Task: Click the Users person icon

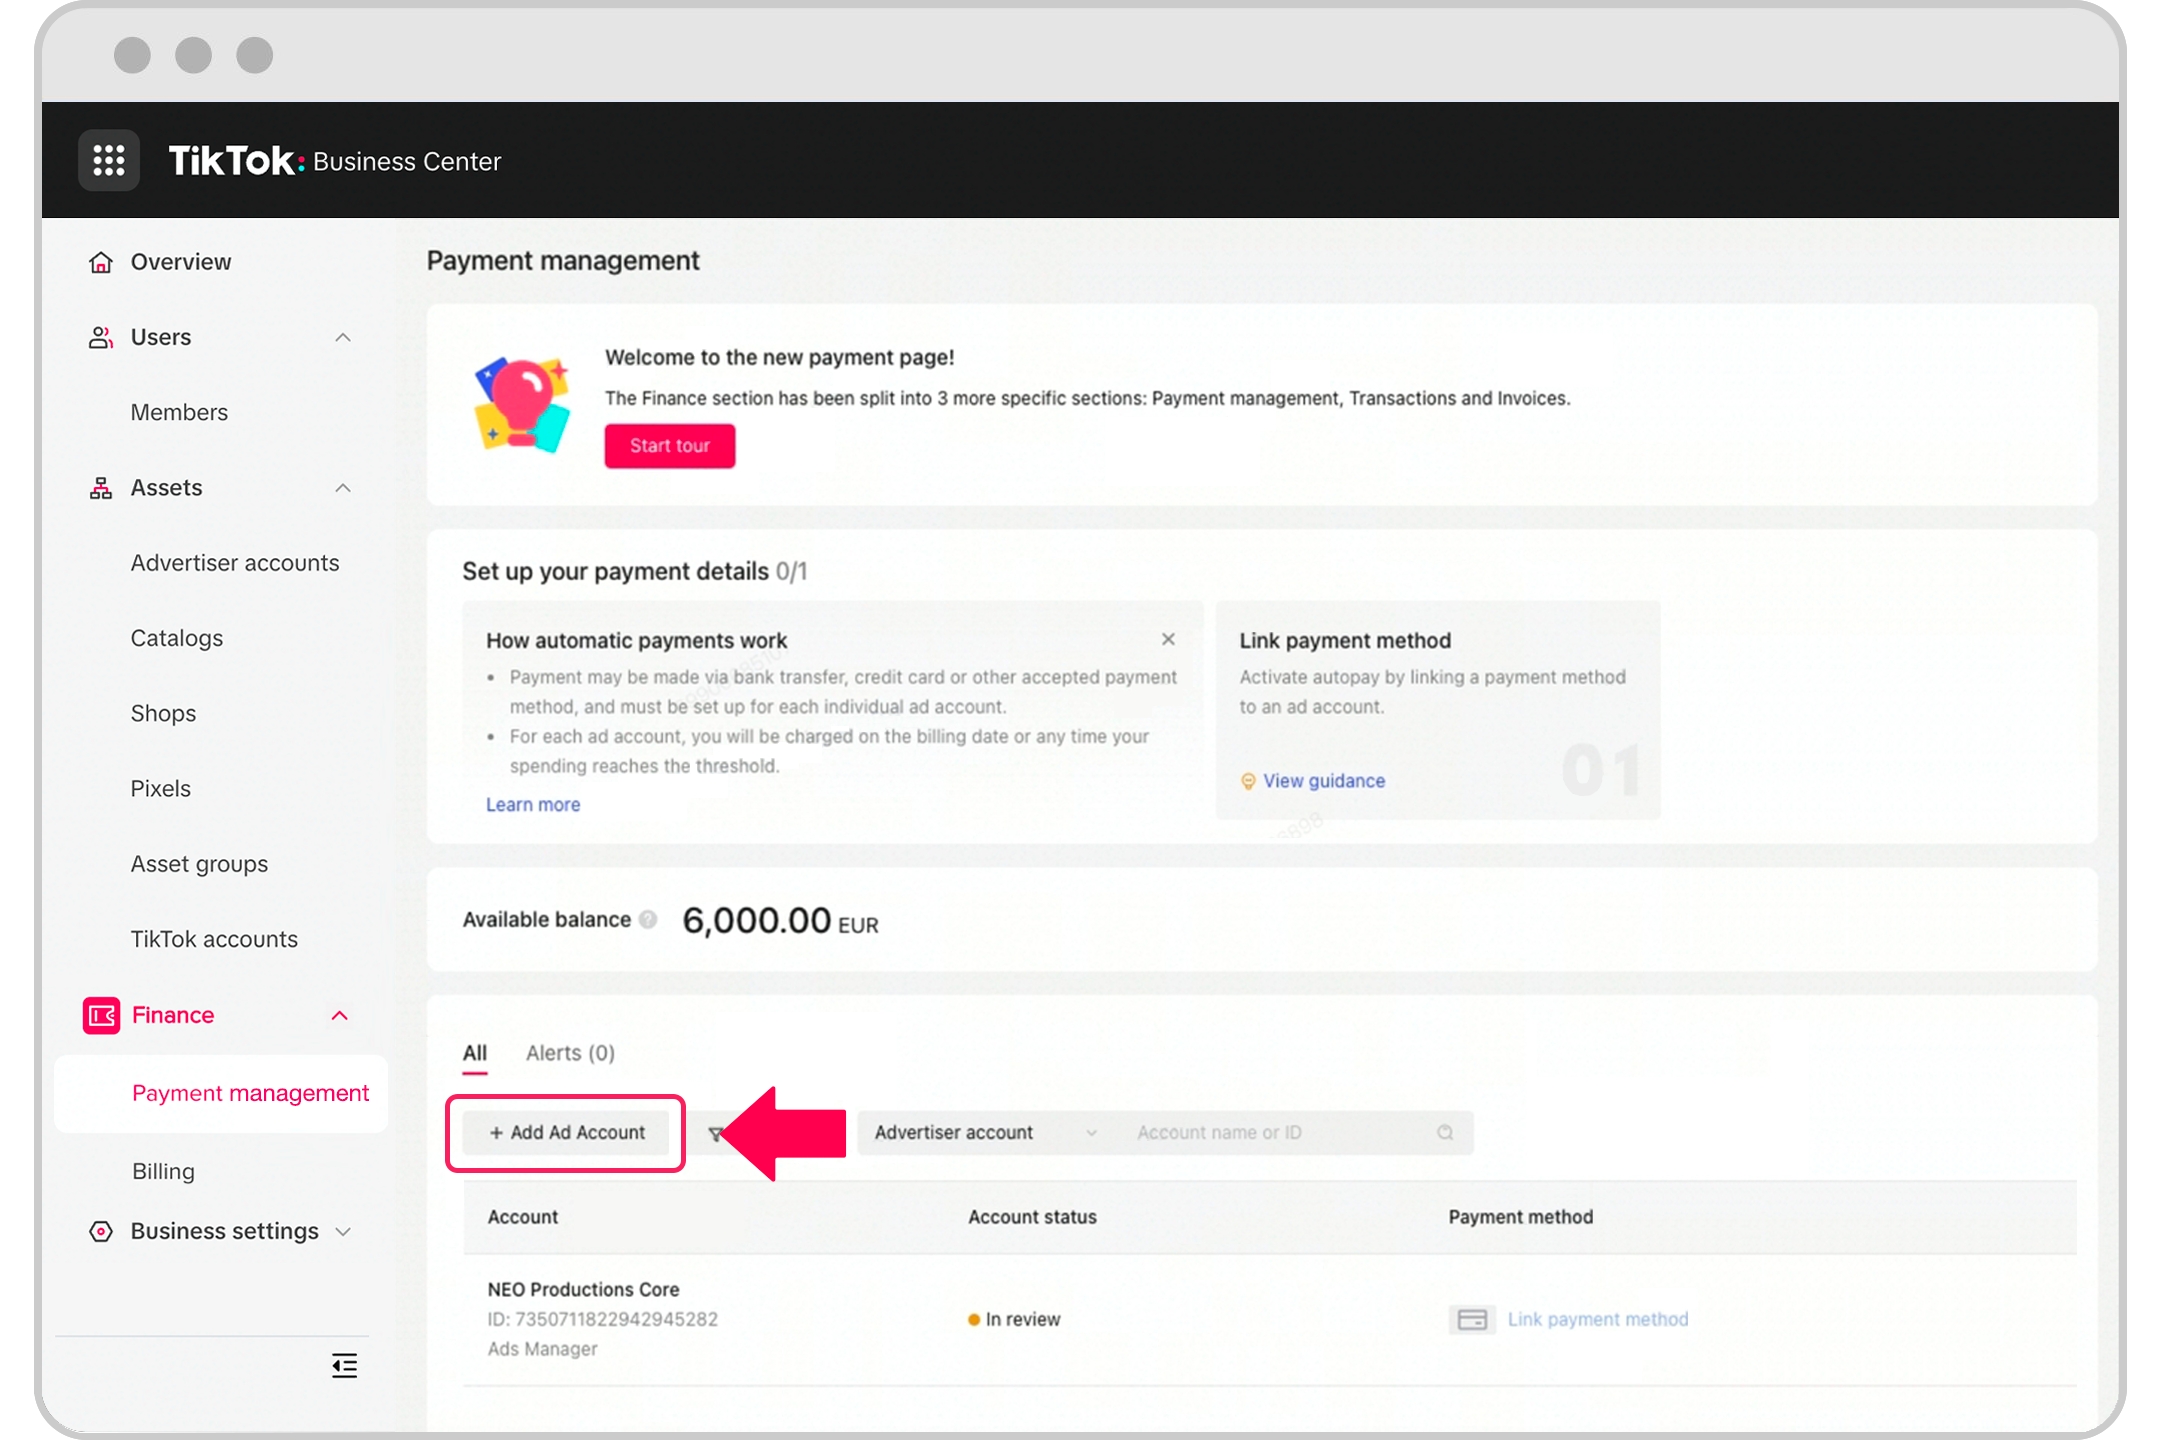Action: coord(100,336)
